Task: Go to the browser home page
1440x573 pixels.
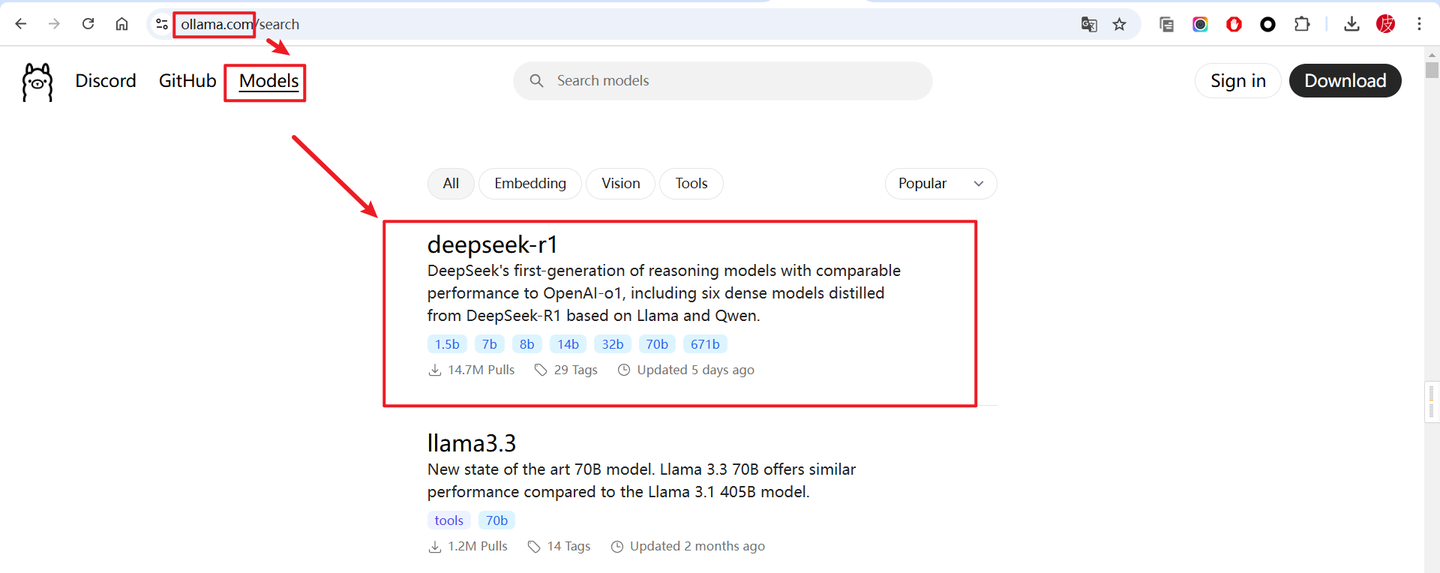Action: pyautogui.click(x=121, y=24)
